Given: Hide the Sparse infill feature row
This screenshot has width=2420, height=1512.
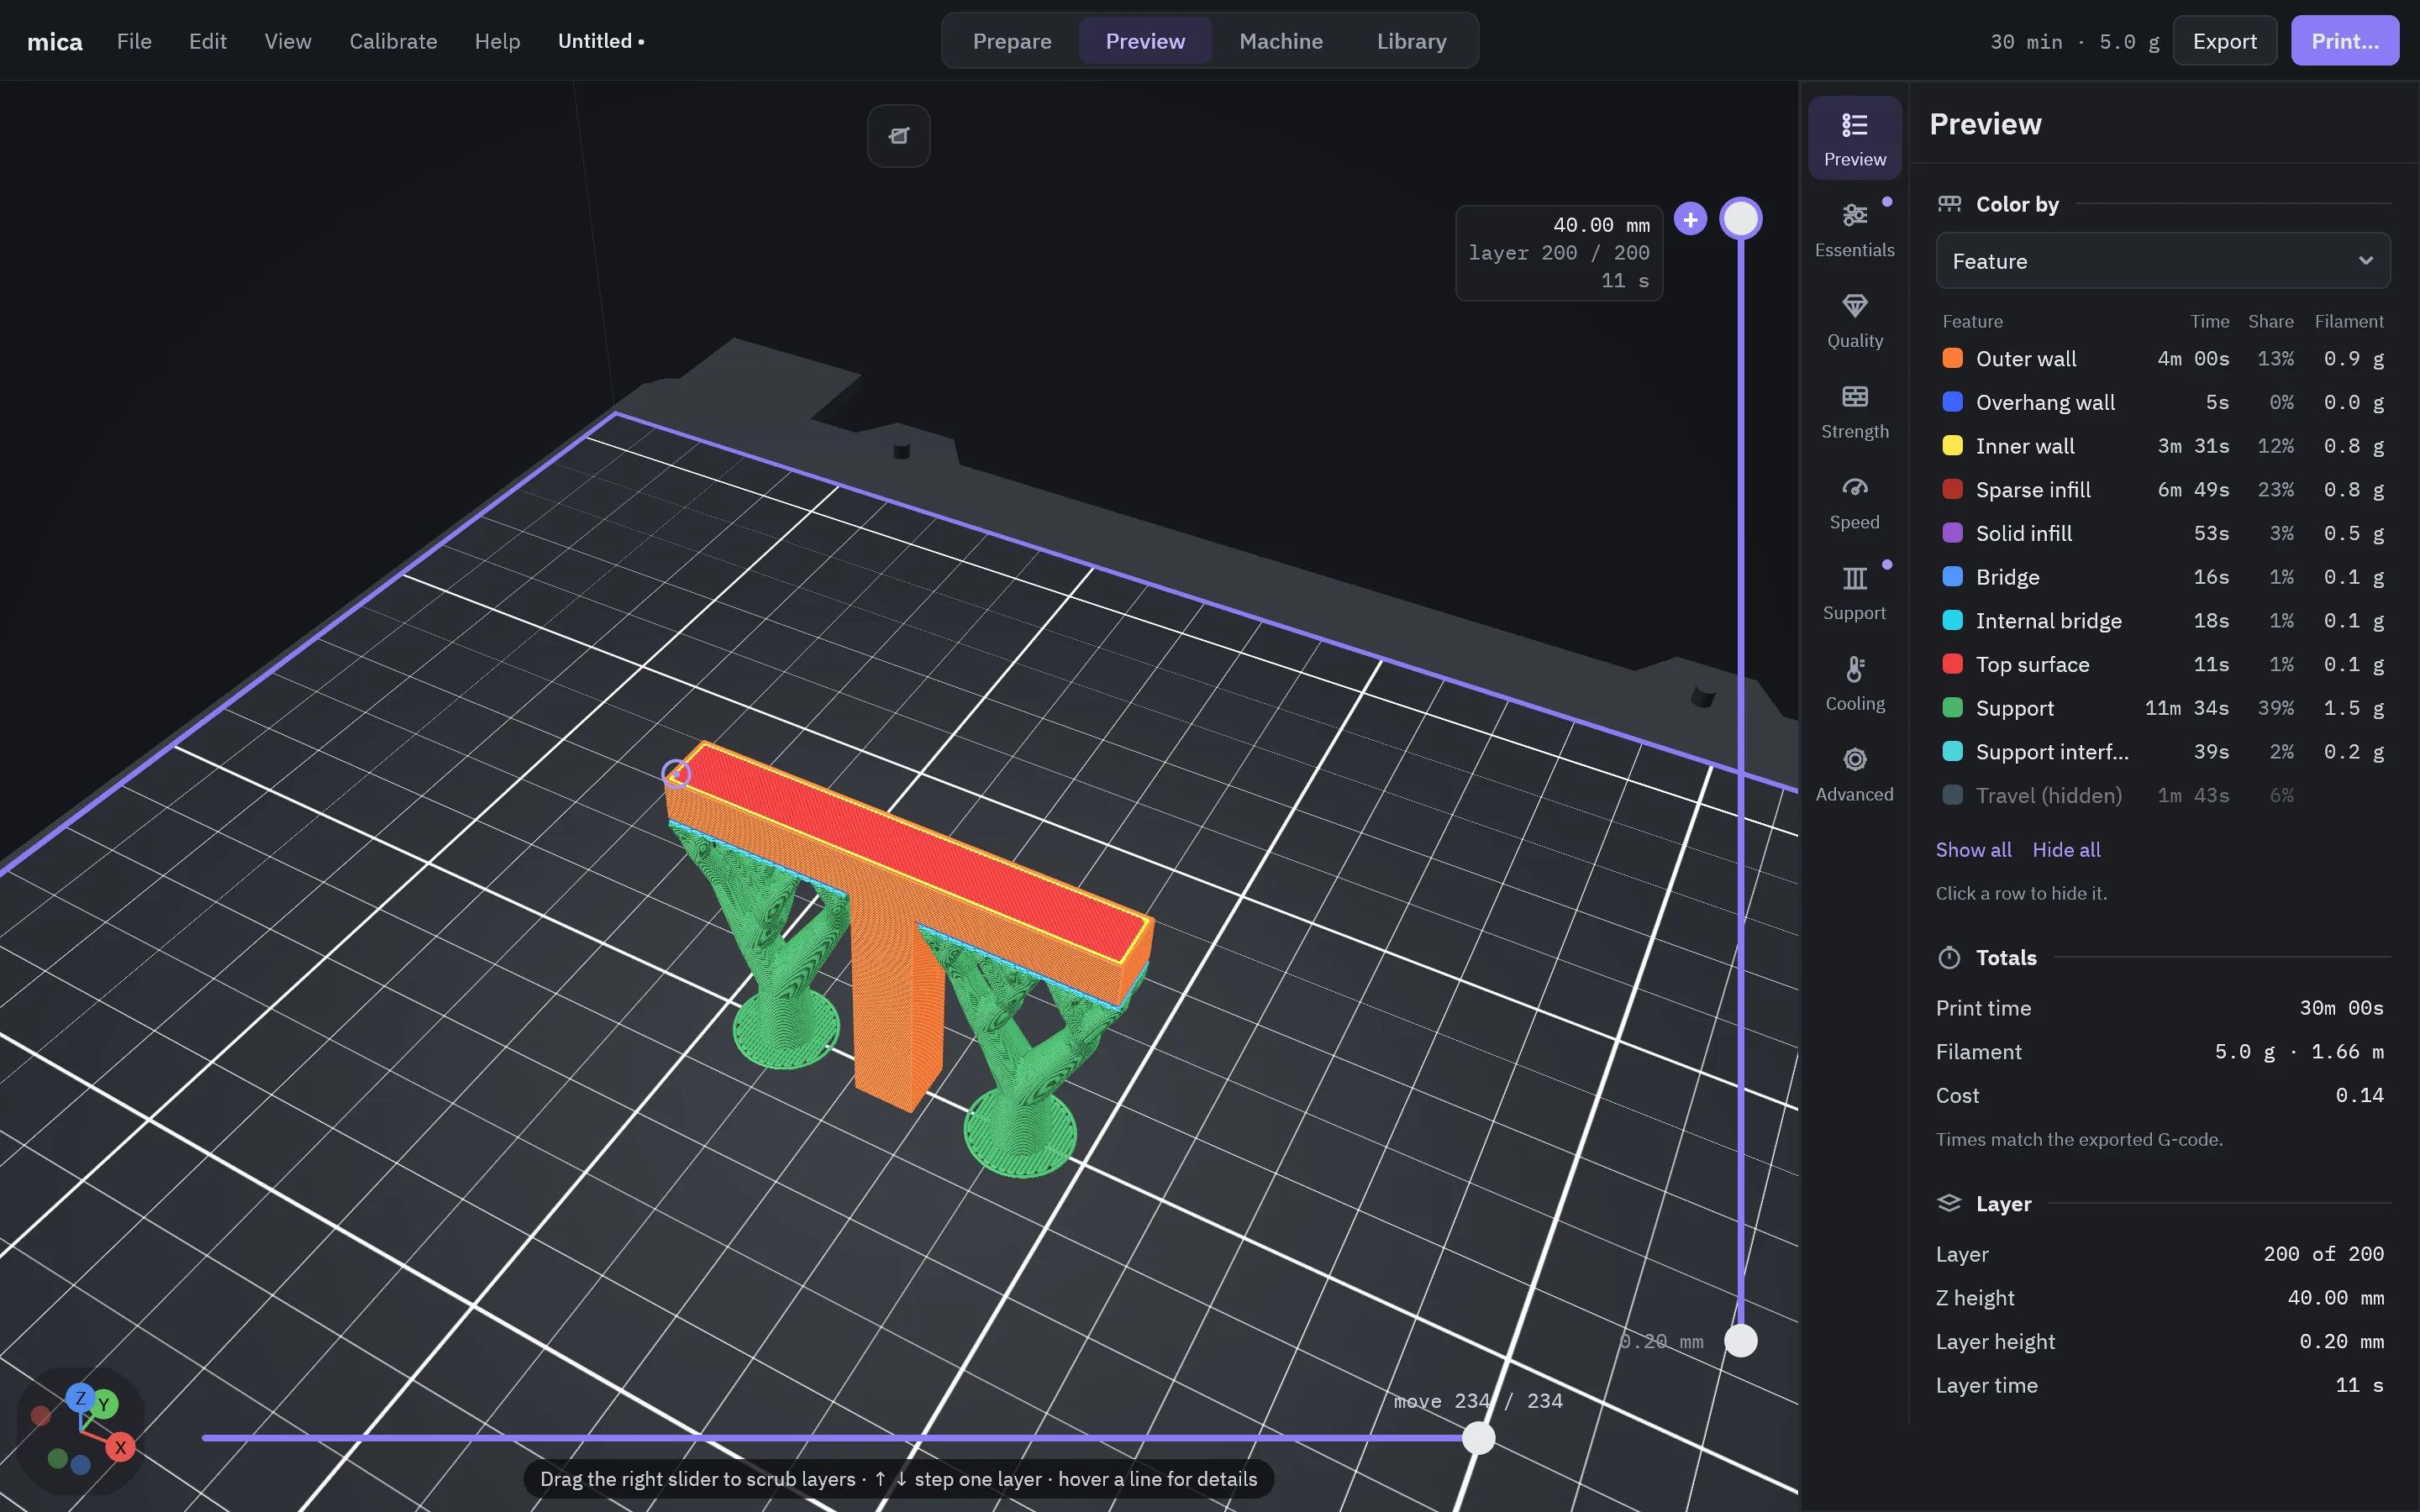Looking at the screenshot, I should (2163, 490).
